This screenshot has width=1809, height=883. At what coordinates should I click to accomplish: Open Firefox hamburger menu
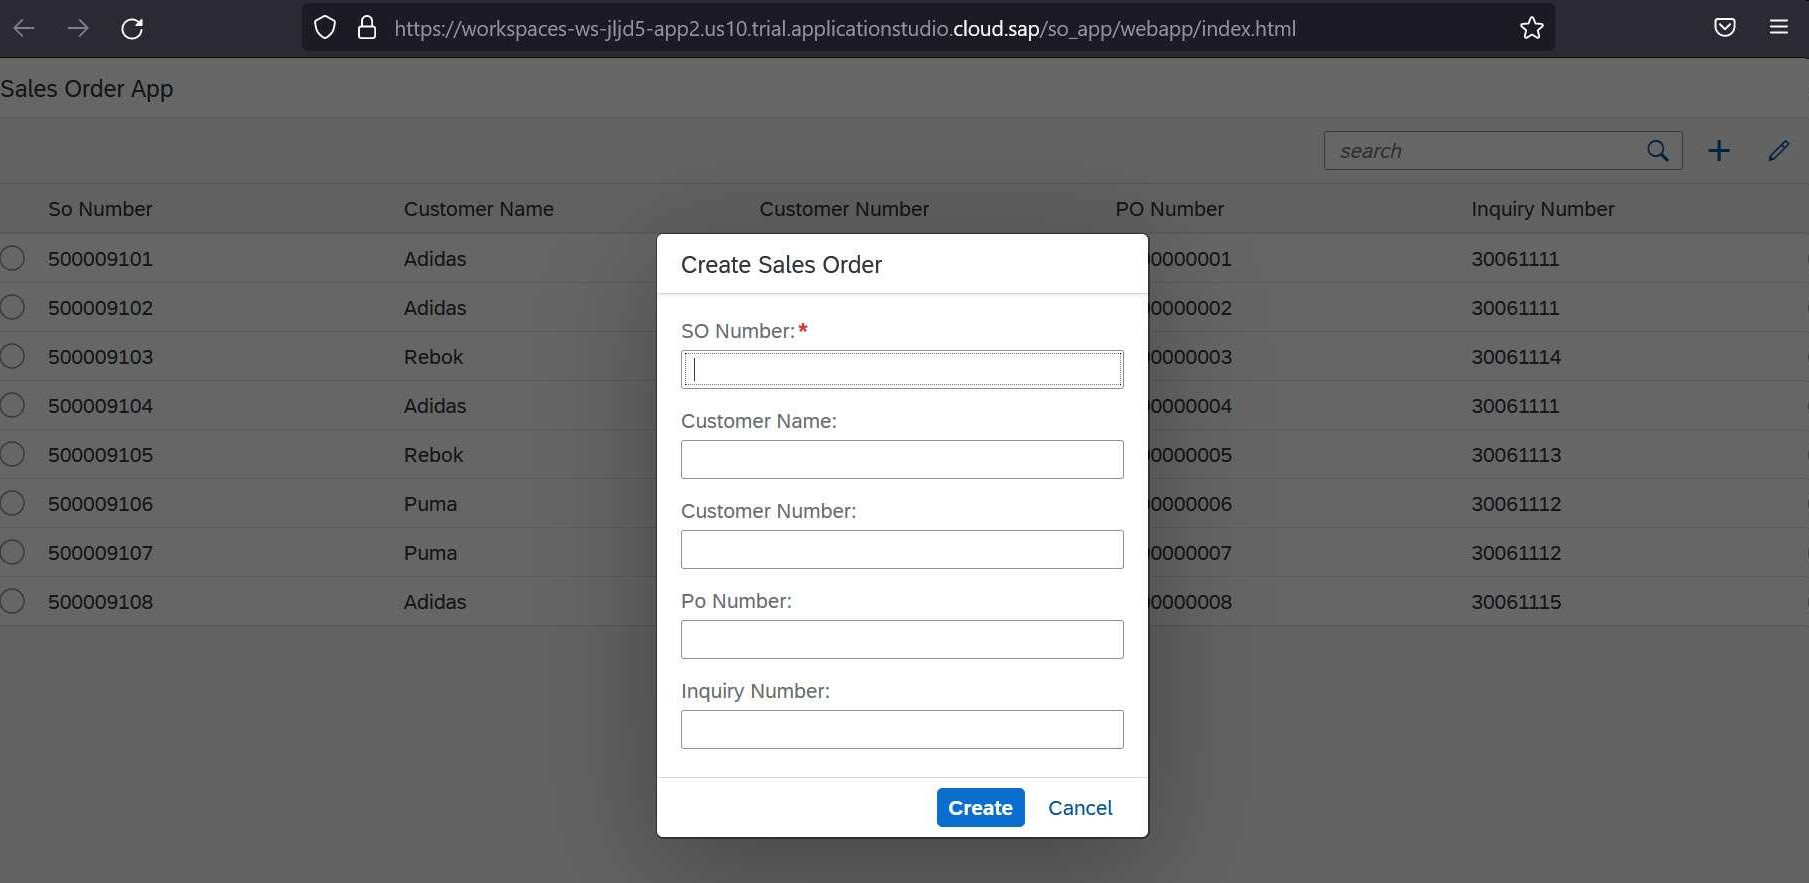pyautogui.click(x=1778, y=28)
